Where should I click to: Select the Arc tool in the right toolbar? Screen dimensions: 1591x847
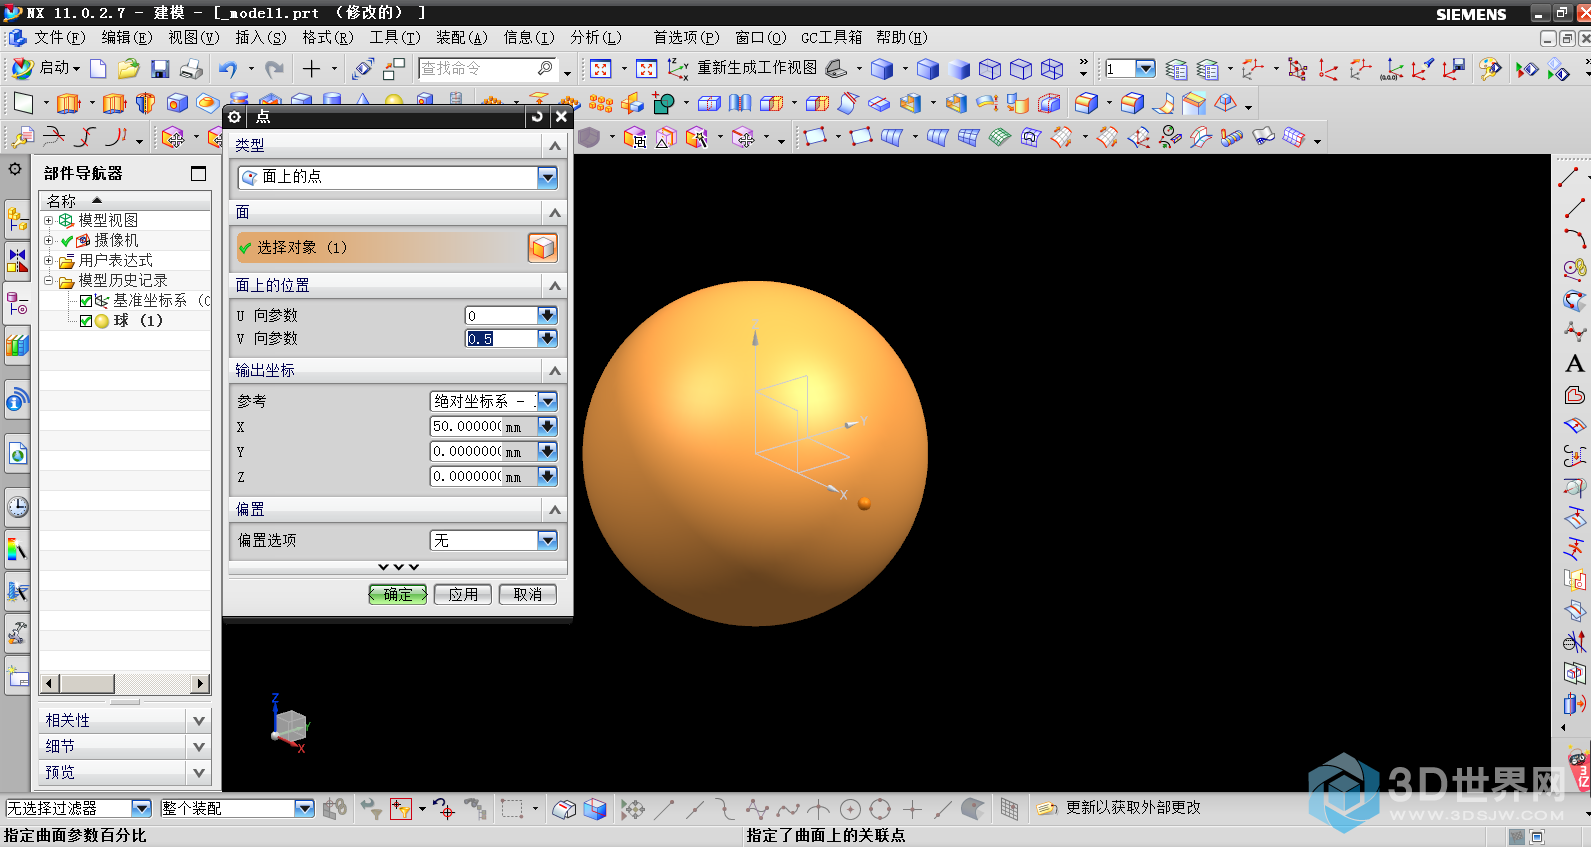(x=1574, y=238)
